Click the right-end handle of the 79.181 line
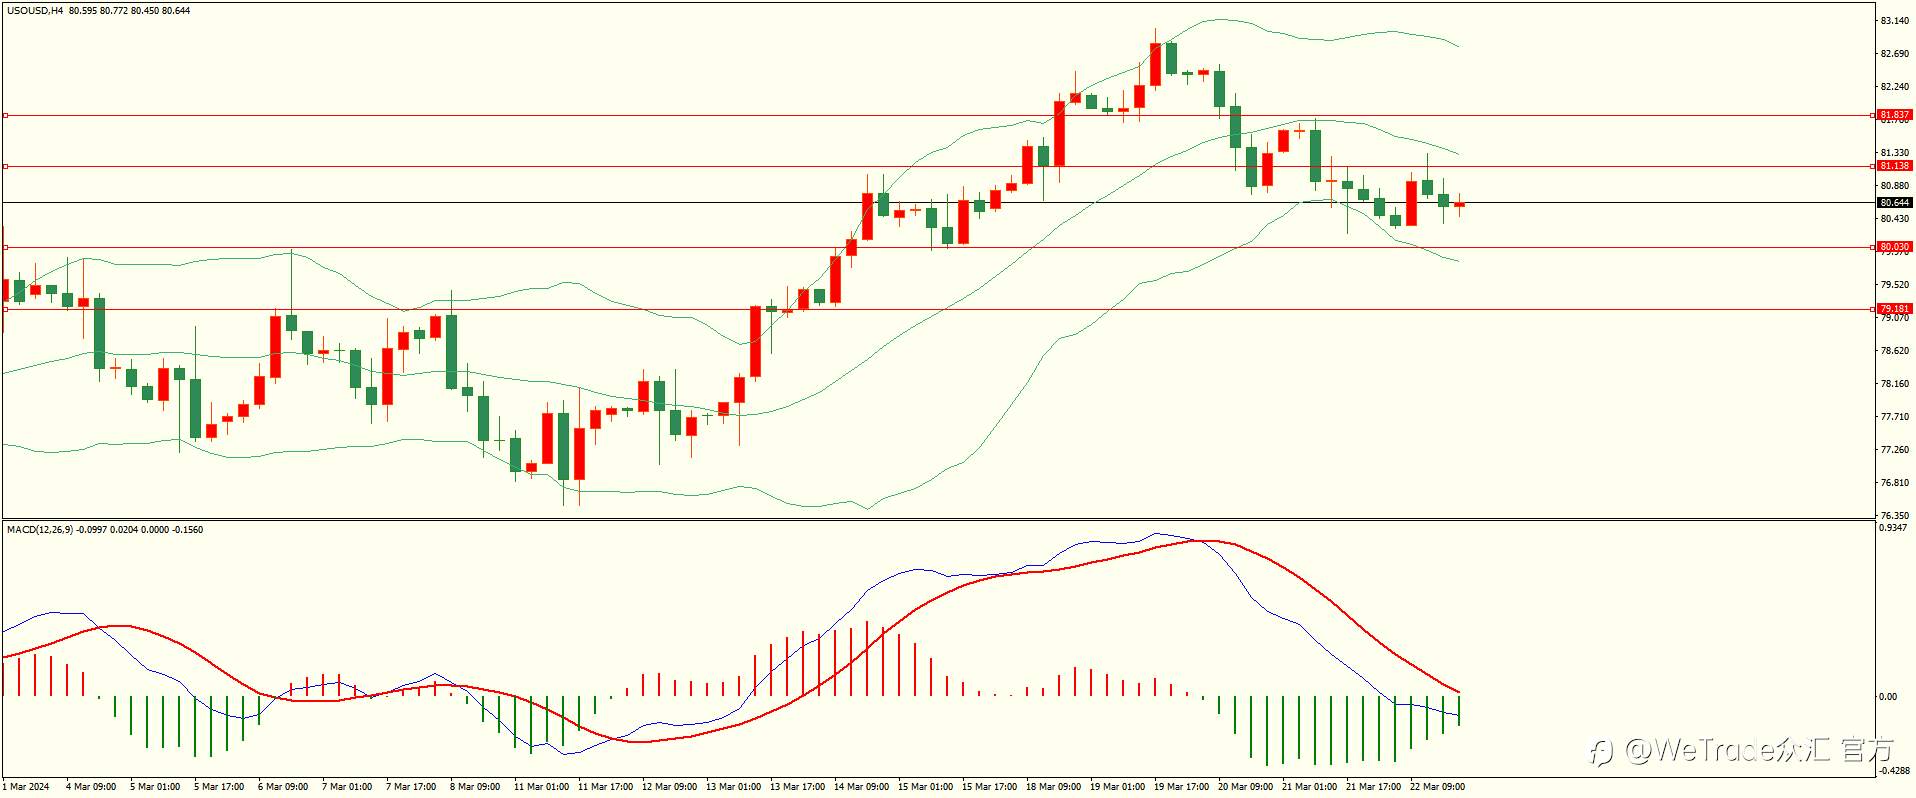 [x=1872, y=309]
